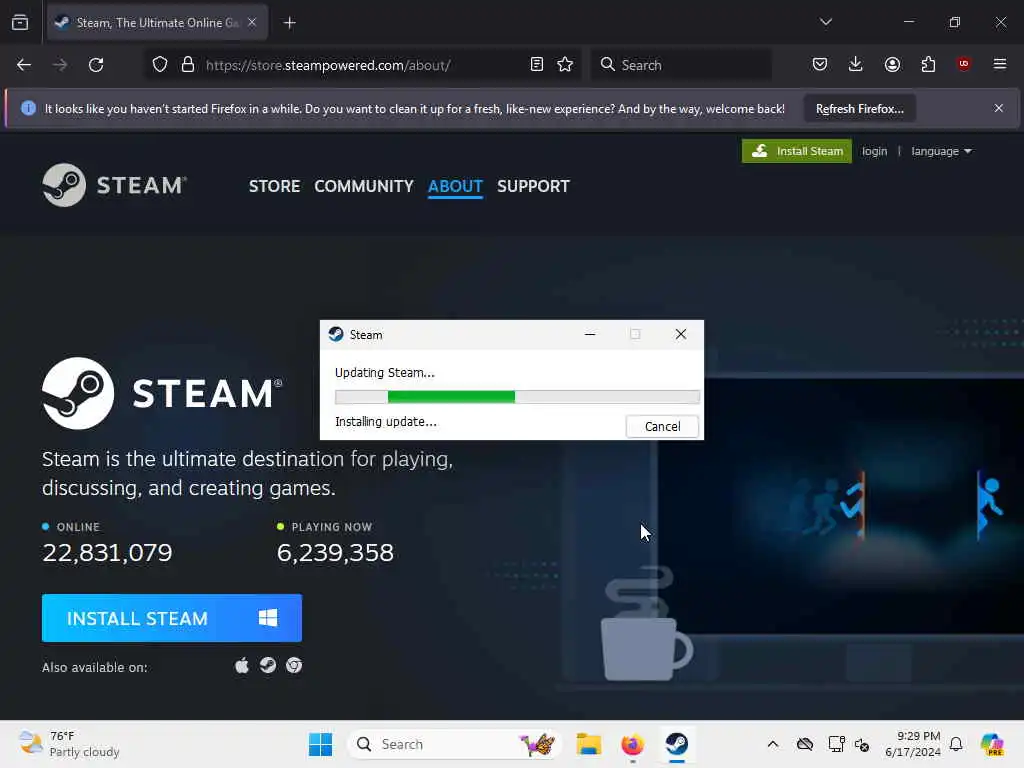Image resolution: width=1024 pixels, height=768 pixels.
Task: Click the Steam logo in header
Action: (x=115, y=185)
